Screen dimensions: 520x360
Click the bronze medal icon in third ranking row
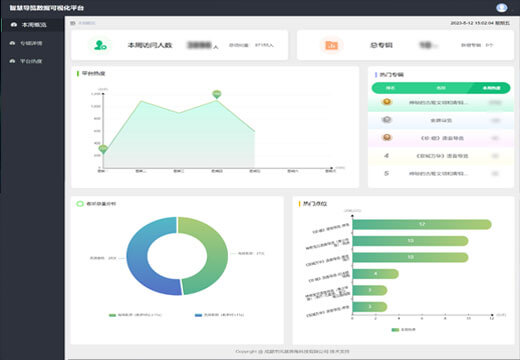pos(387,137)
